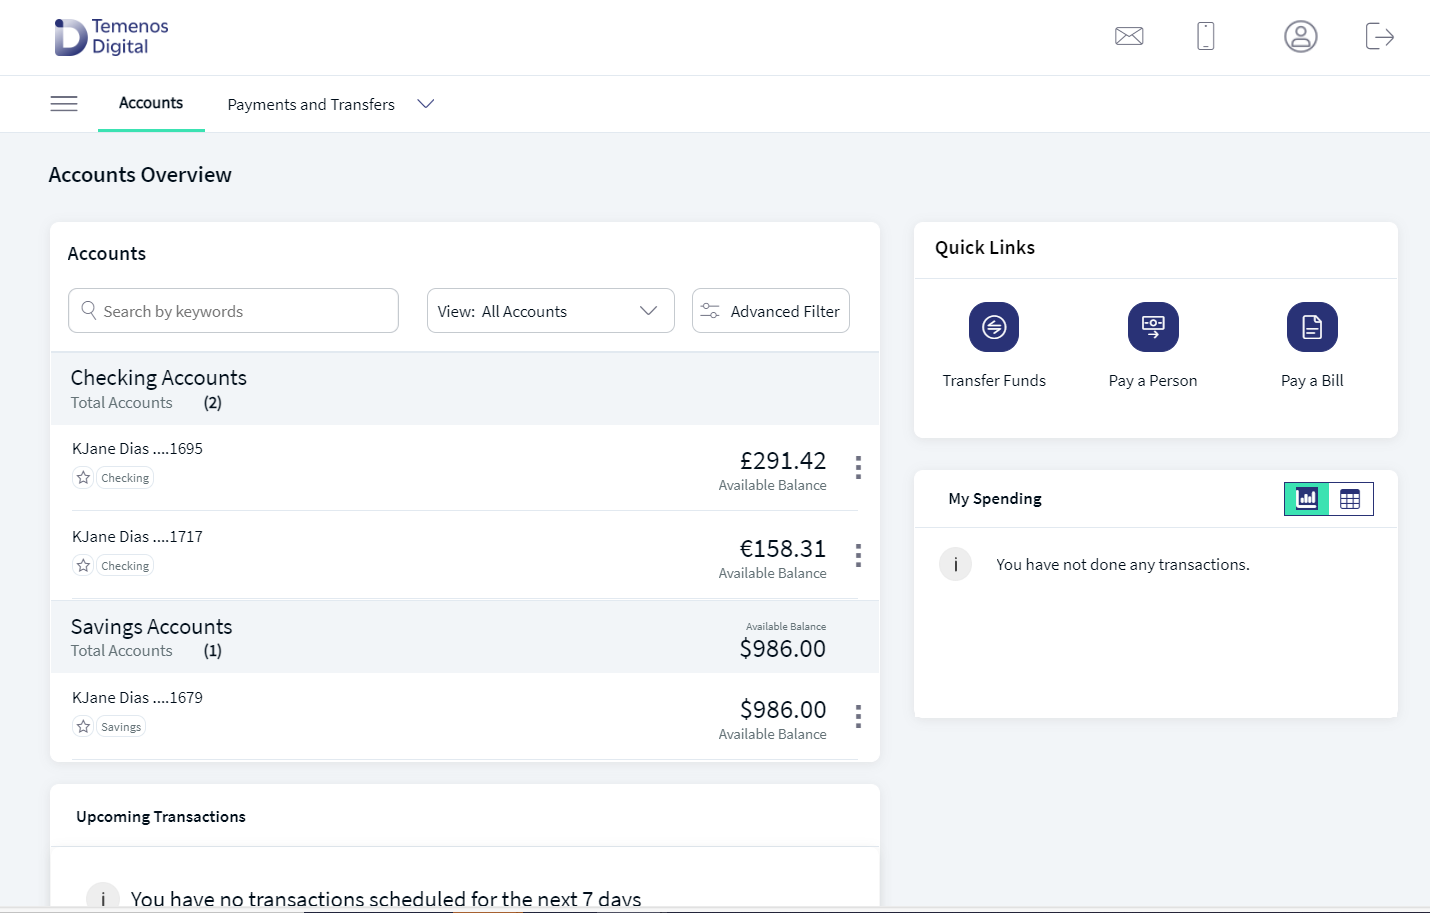The height and width of the screenshot is (913, 1430).
Task: Click the Pay a Bill label
Action: coord(1312,381)
